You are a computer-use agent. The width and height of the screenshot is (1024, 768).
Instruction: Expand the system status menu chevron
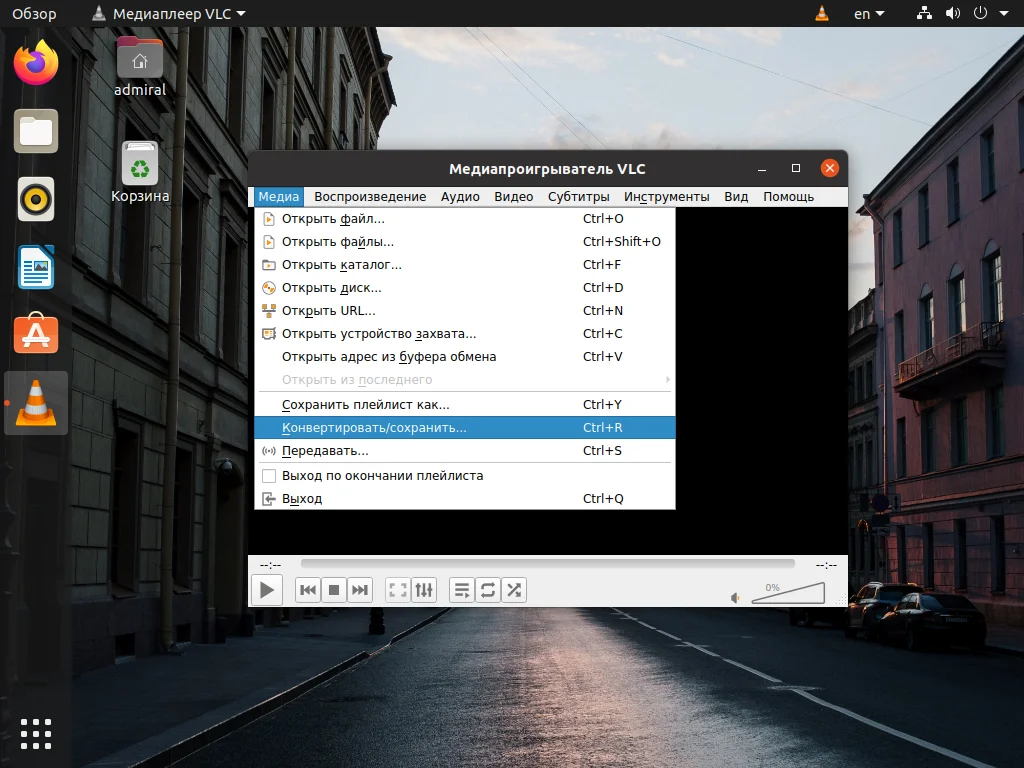(x=1006, y=13)
